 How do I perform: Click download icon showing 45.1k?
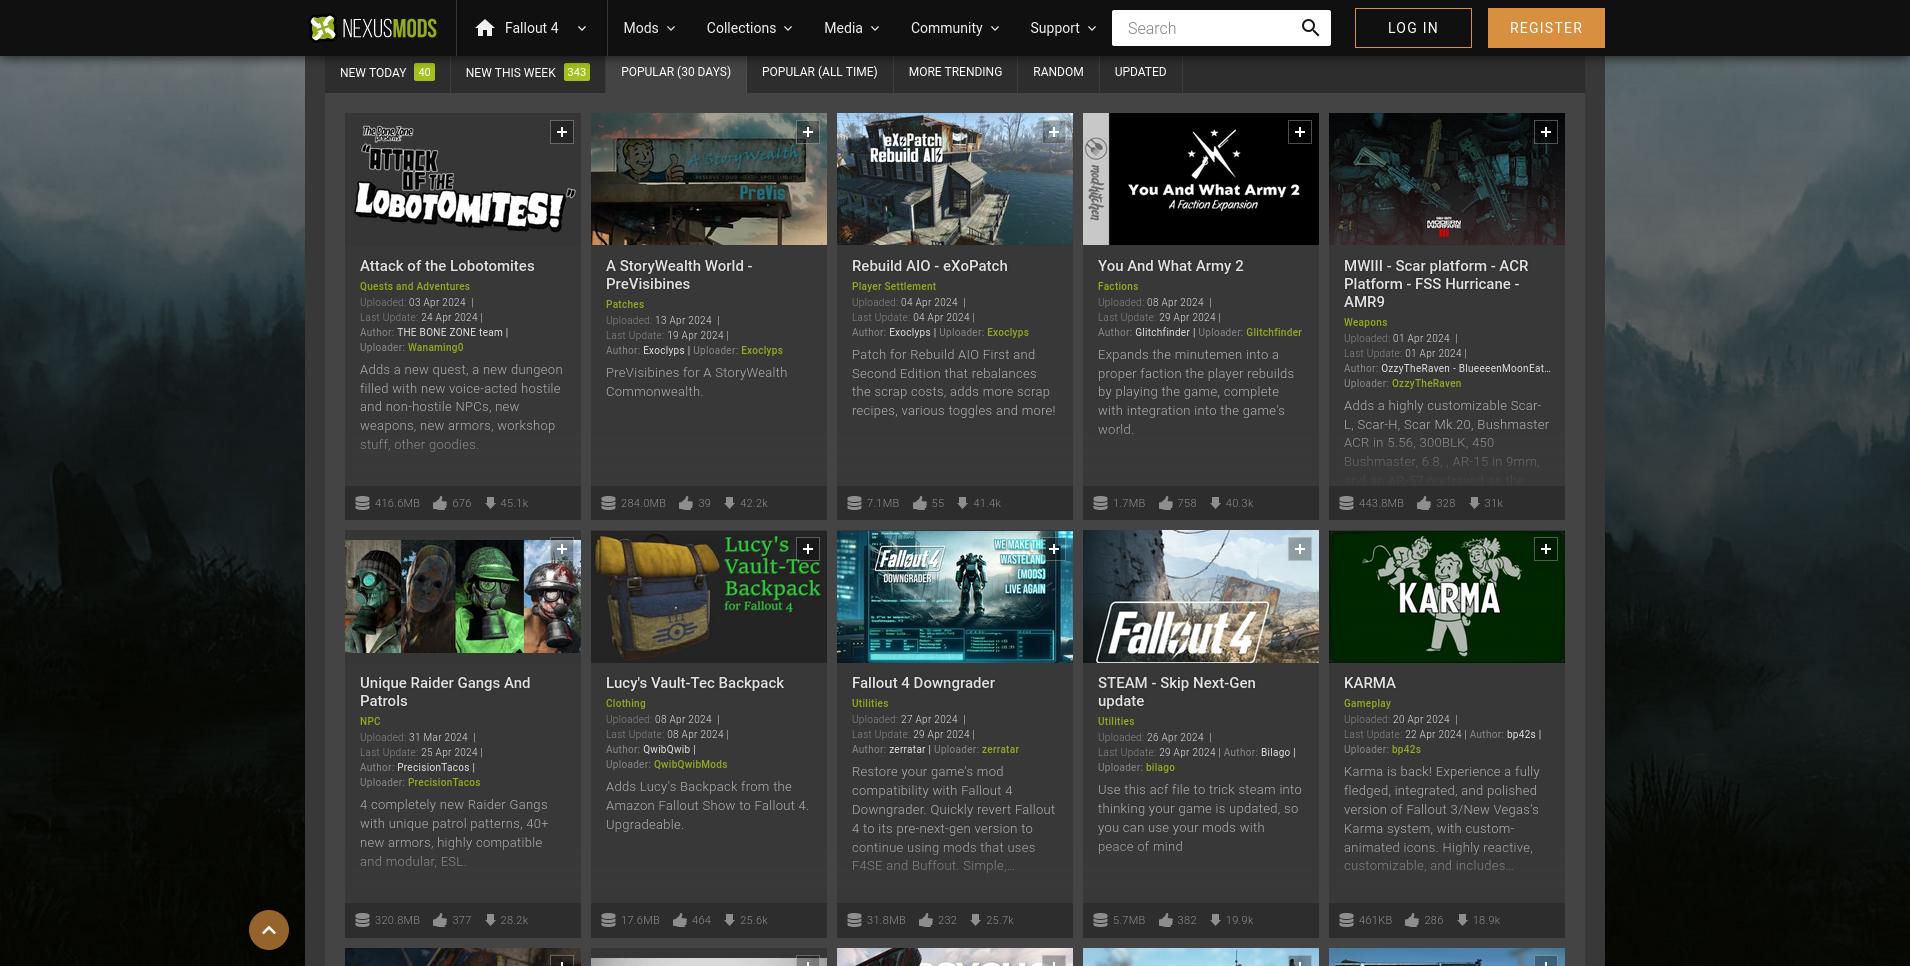point(490,503)
